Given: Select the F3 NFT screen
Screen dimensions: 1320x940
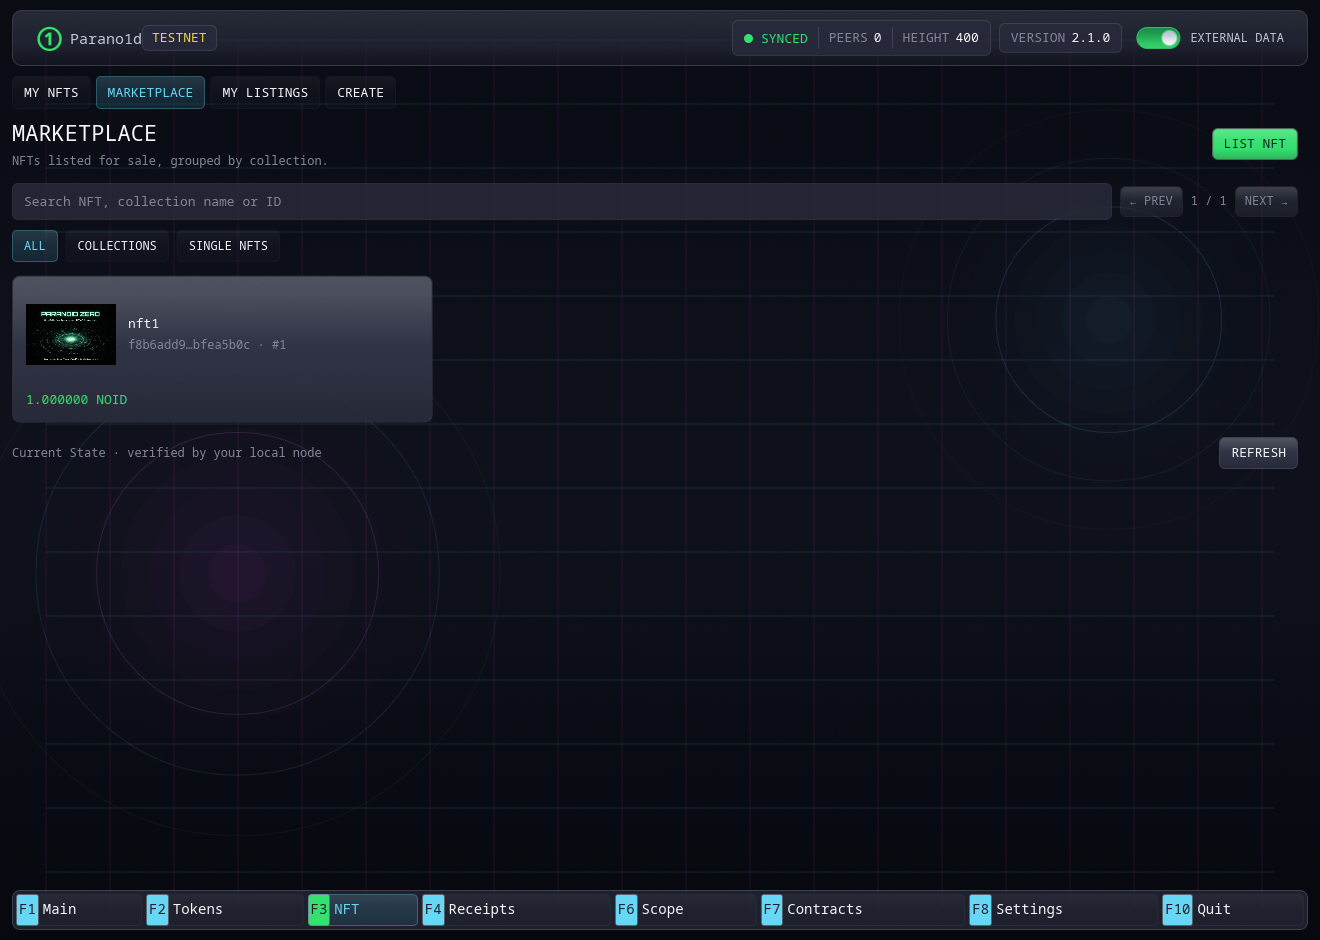Looking at the screenshot, I should click(363, 909).
